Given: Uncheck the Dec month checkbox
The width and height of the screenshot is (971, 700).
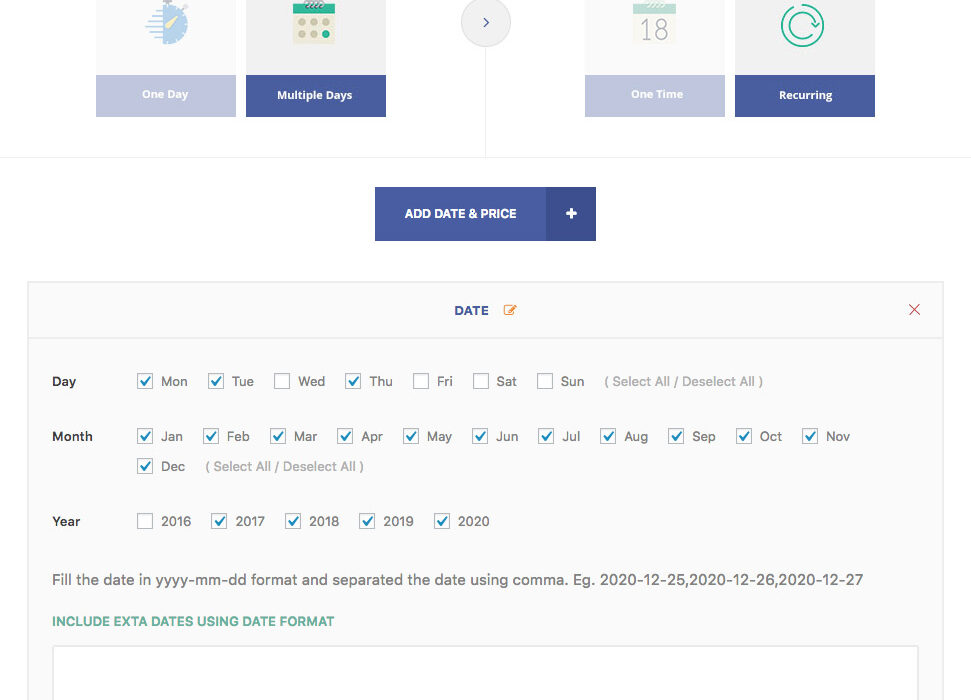Looking at the screenshot, I should [145, 466].
